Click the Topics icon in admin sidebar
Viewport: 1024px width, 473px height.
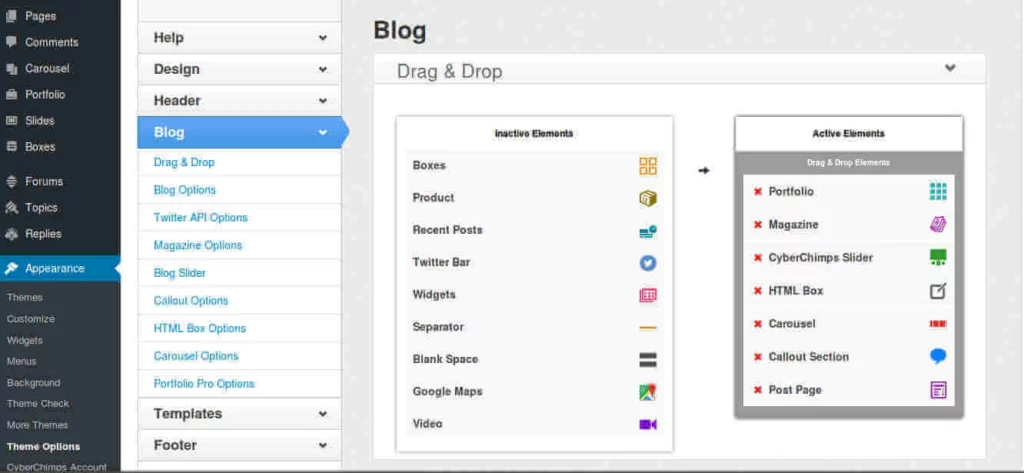11,207
